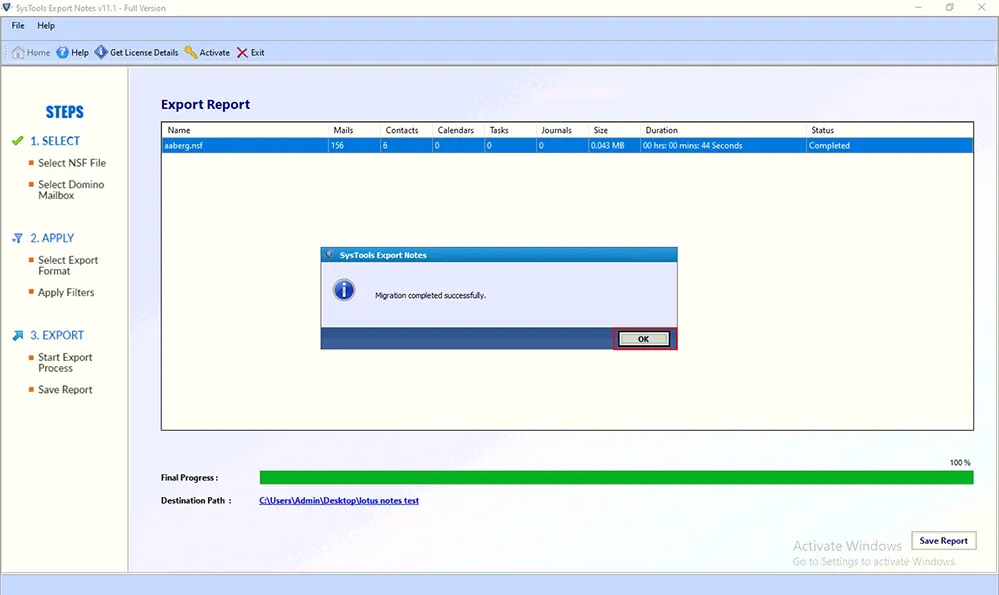Click the 0.043 MB size cell
The image size is (999, 595).
[614, 145]
